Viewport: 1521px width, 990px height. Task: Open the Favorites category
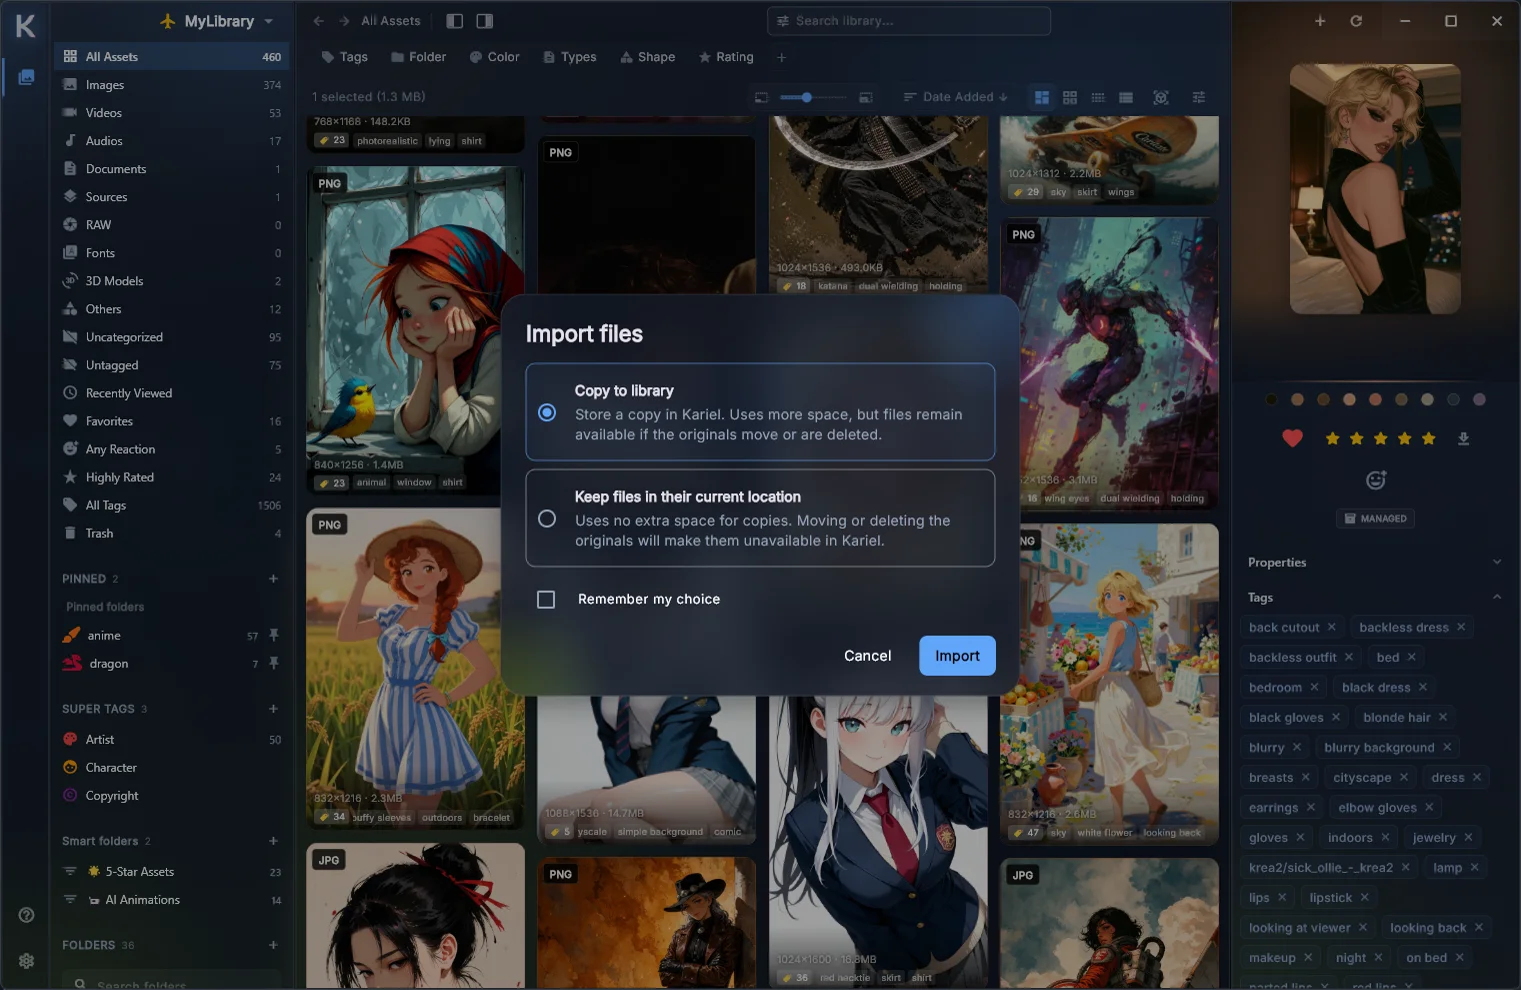coord(171,421)
